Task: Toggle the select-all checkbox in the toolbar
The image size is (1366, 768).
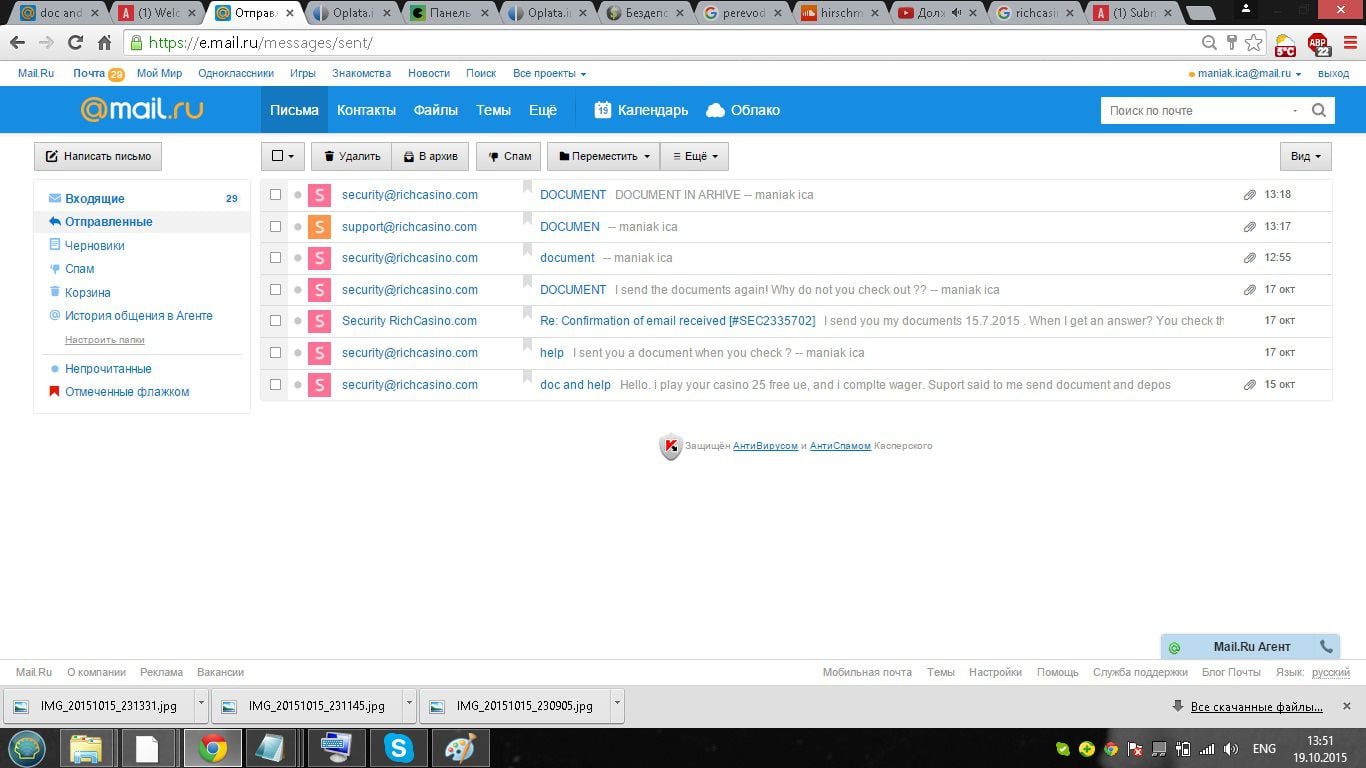Action: (278, 156)
